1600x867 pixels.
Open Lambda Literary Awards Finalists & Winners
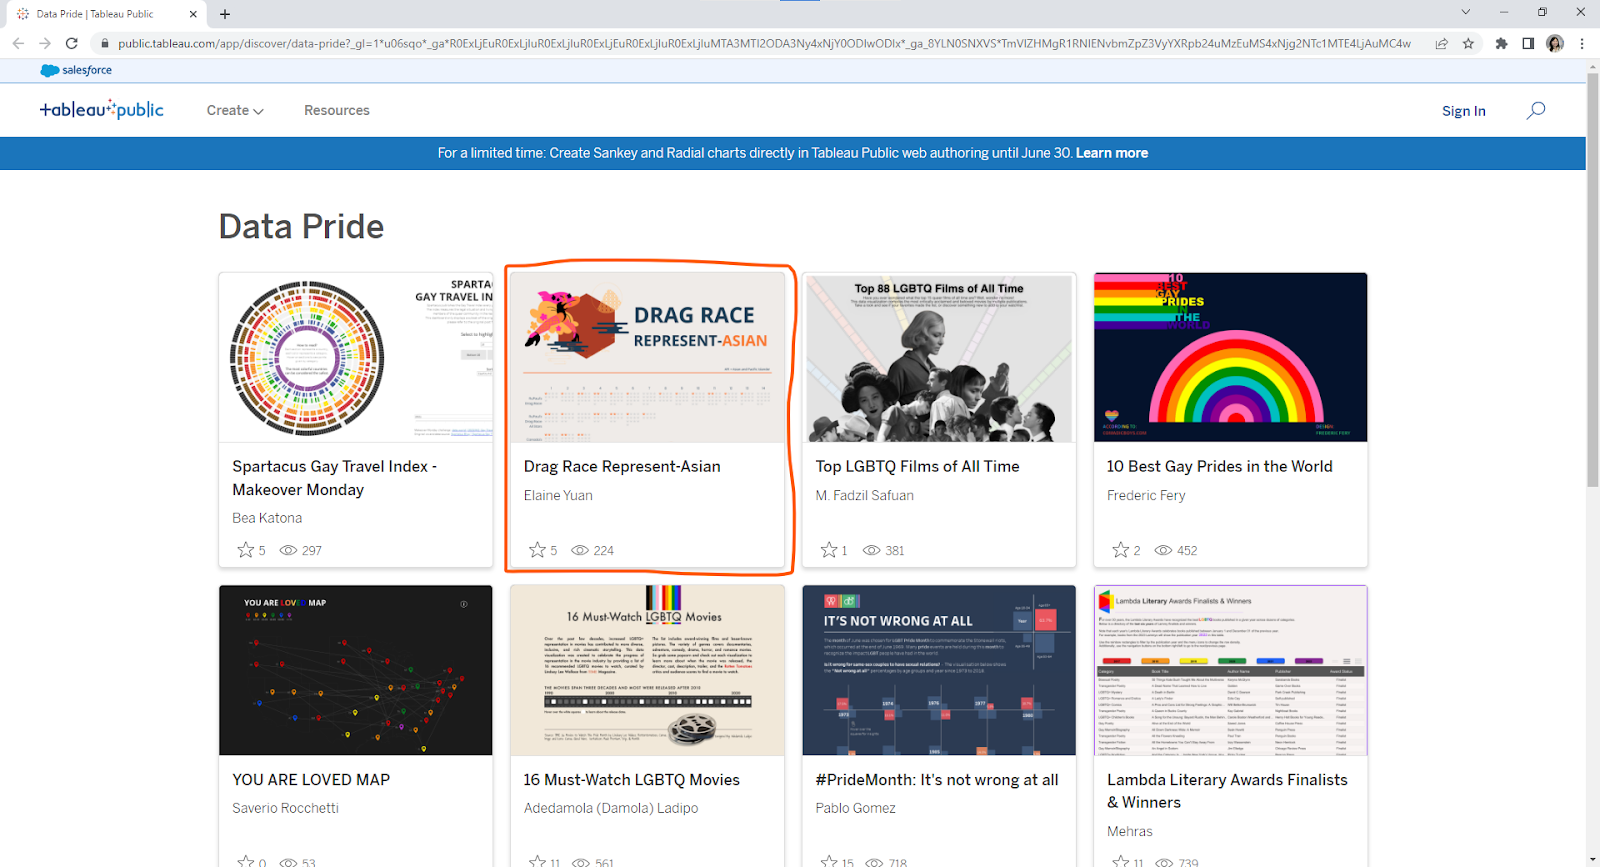click(x=1227, y=791)
